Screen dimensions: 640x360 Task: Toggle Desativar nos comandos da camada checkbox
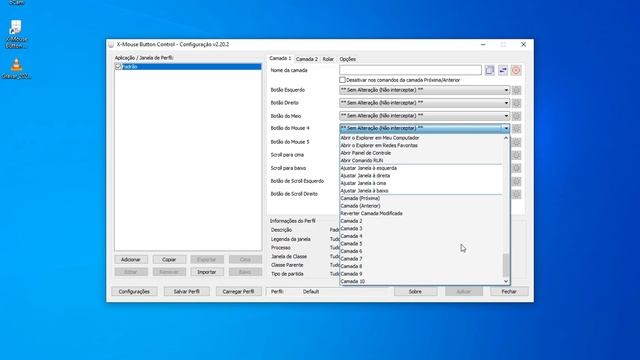342,80
